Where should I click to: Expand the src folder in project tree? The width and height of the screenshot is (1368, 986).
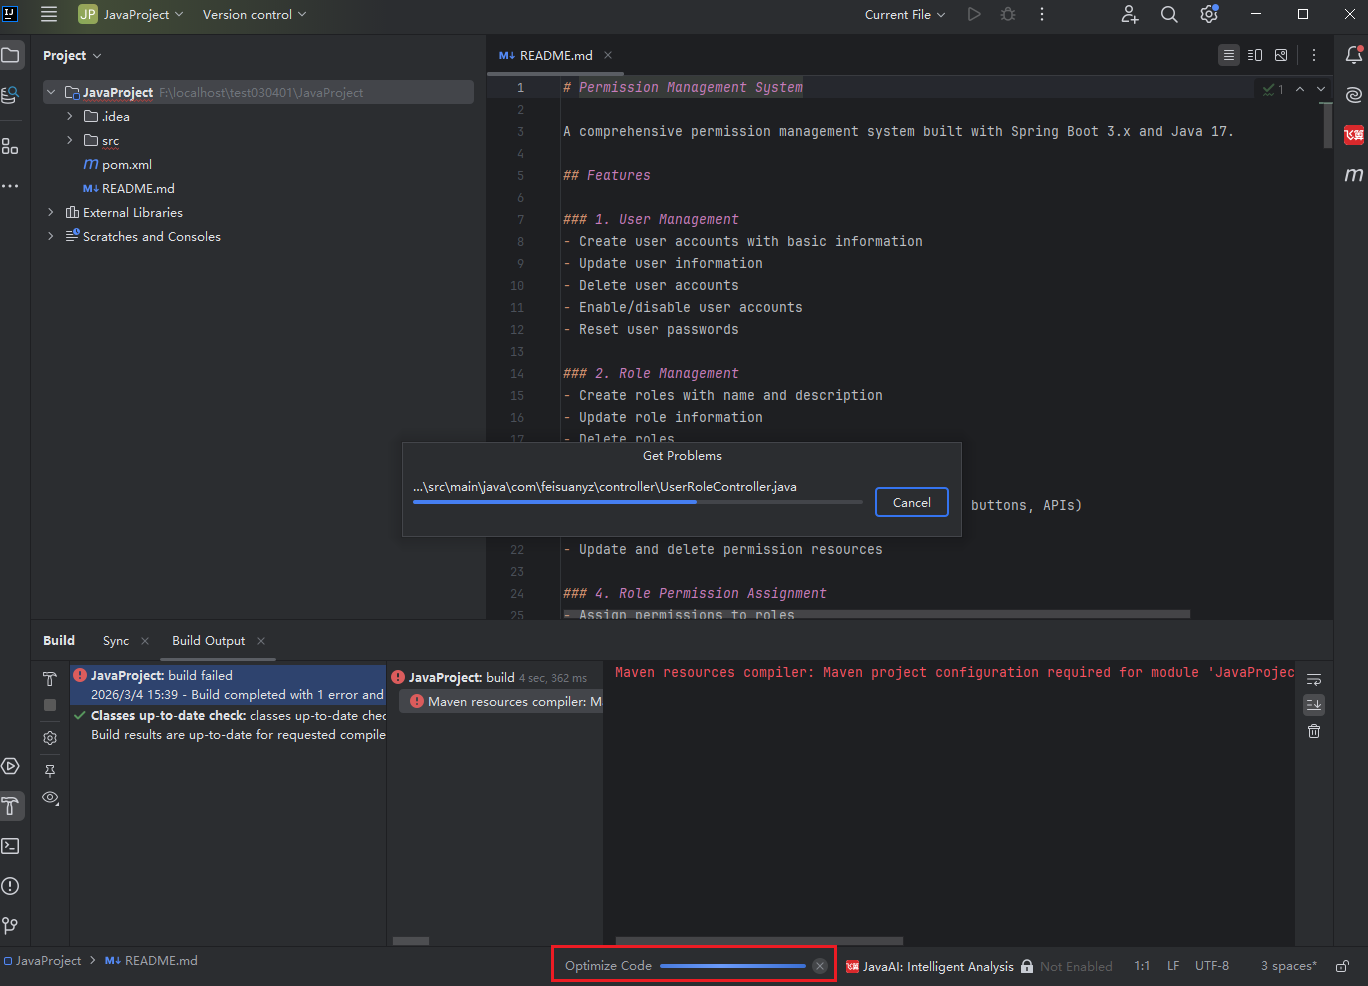pyautogui.click(x=70, y=141)
